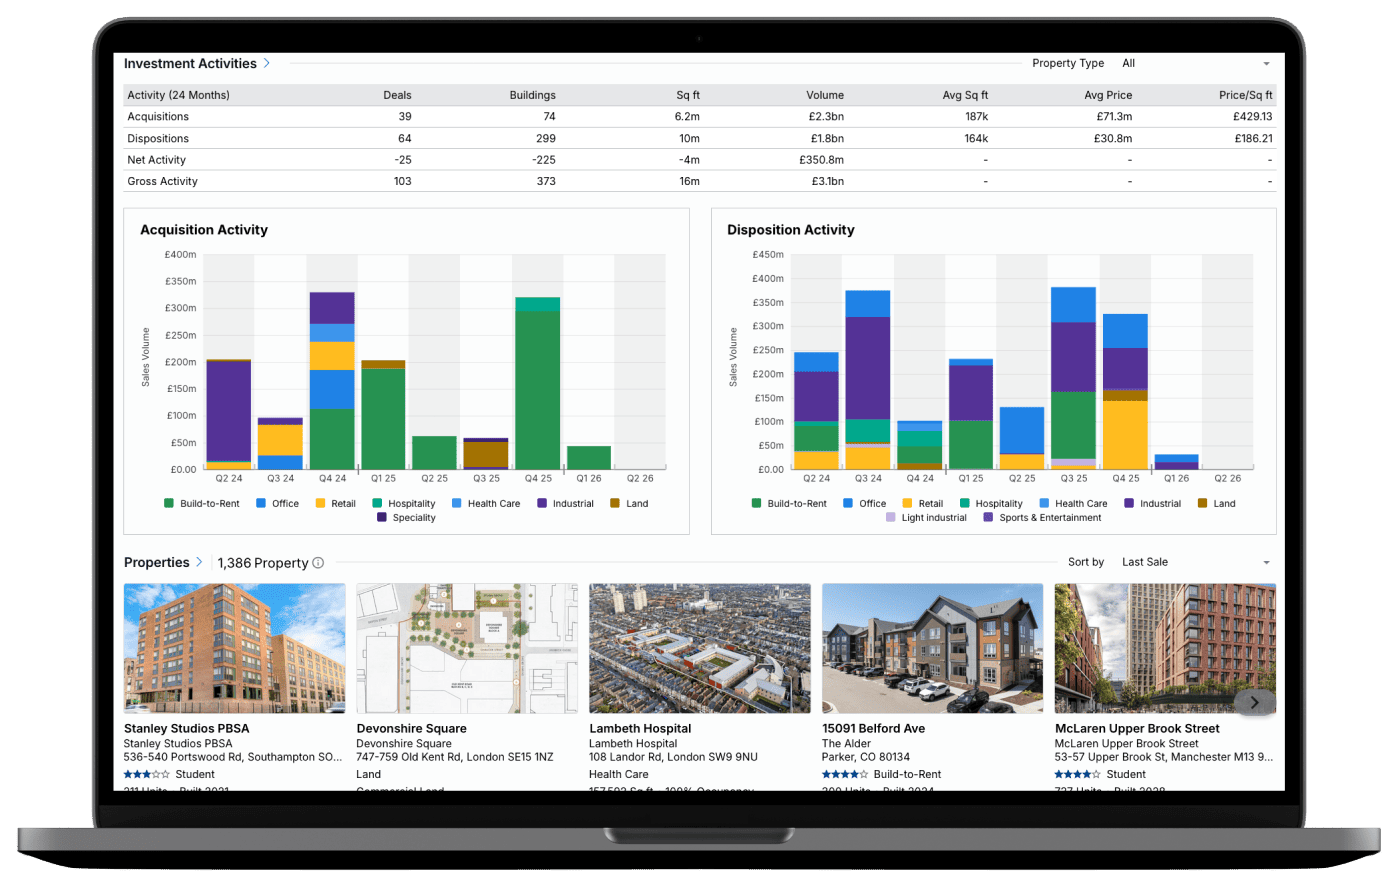
Task: Click McLaren Upper Brook Street star rating
Action: coord(1077,774)
